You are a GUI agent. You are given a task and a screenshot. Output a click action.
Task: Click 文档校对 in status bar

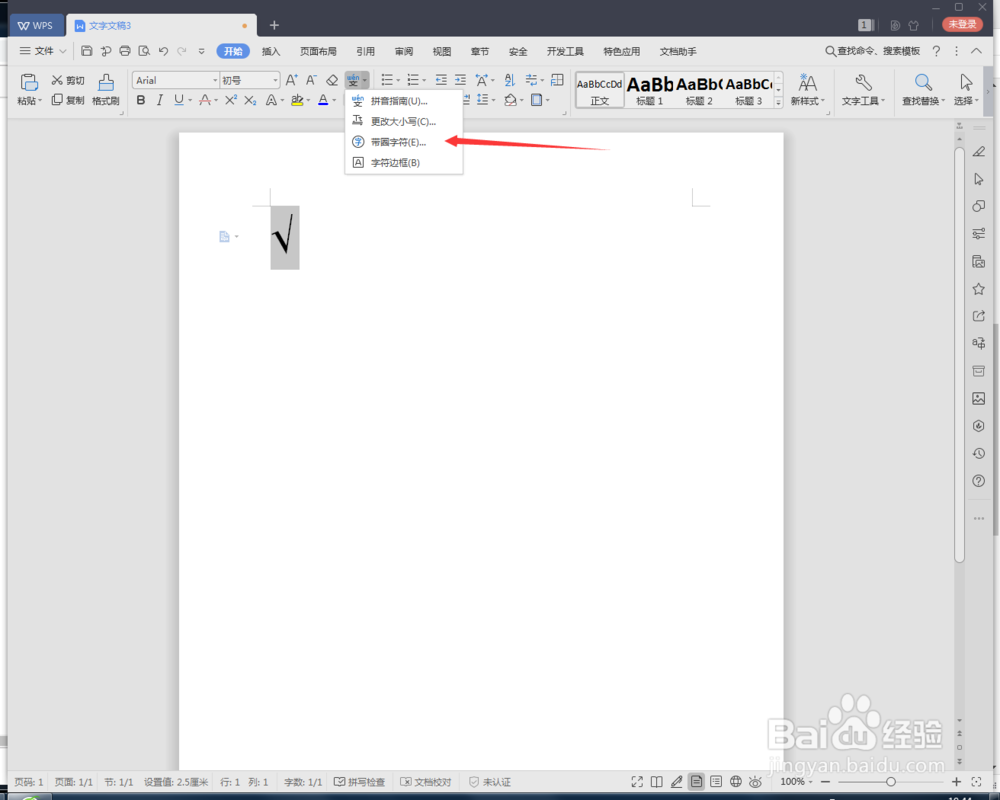425,782
